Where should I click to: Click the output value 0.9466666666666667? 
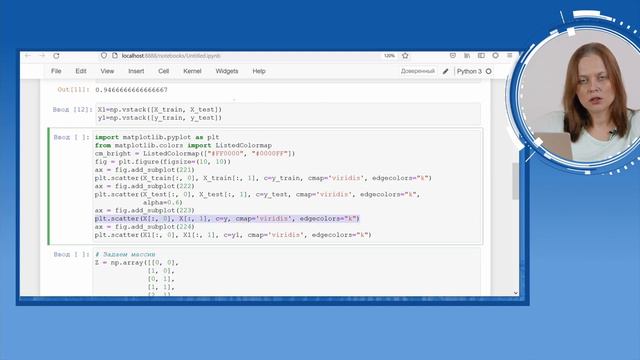pos(131,90)
